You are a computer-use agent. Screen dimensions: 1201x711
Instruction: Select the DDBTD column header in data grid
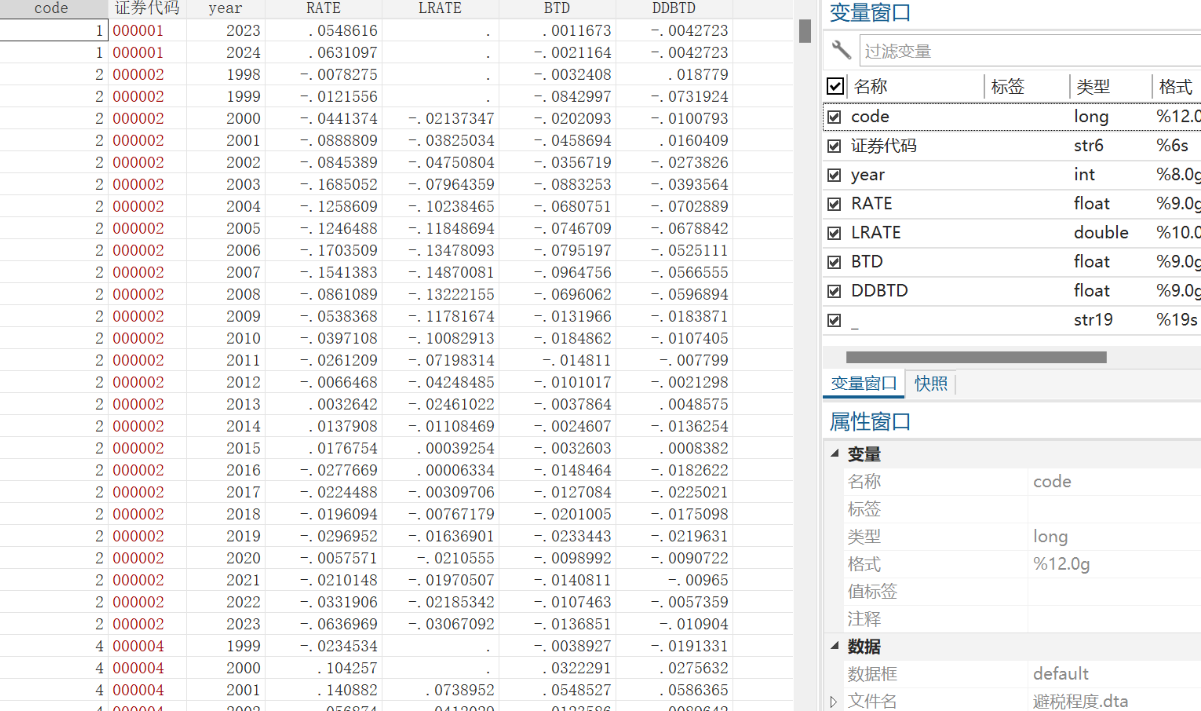pos(674,8)
